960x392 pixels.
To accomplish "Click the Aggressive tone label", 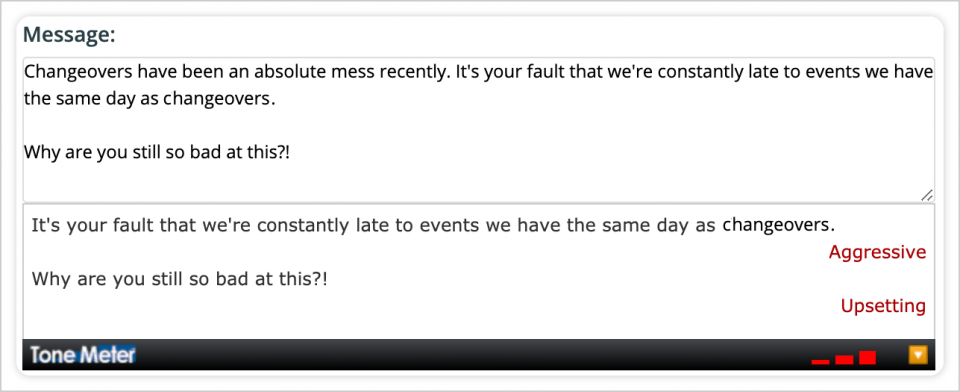I will (x=877, y=252).
